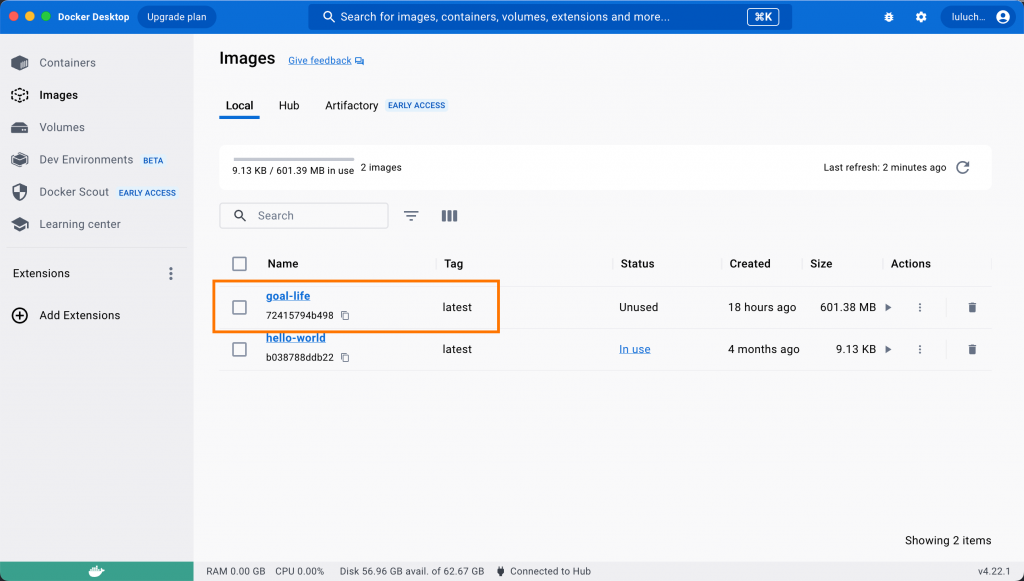Viewport: 1024px width, 581px height.
Task: Click the Volumes drive icon
Action: tap(20, 127)
